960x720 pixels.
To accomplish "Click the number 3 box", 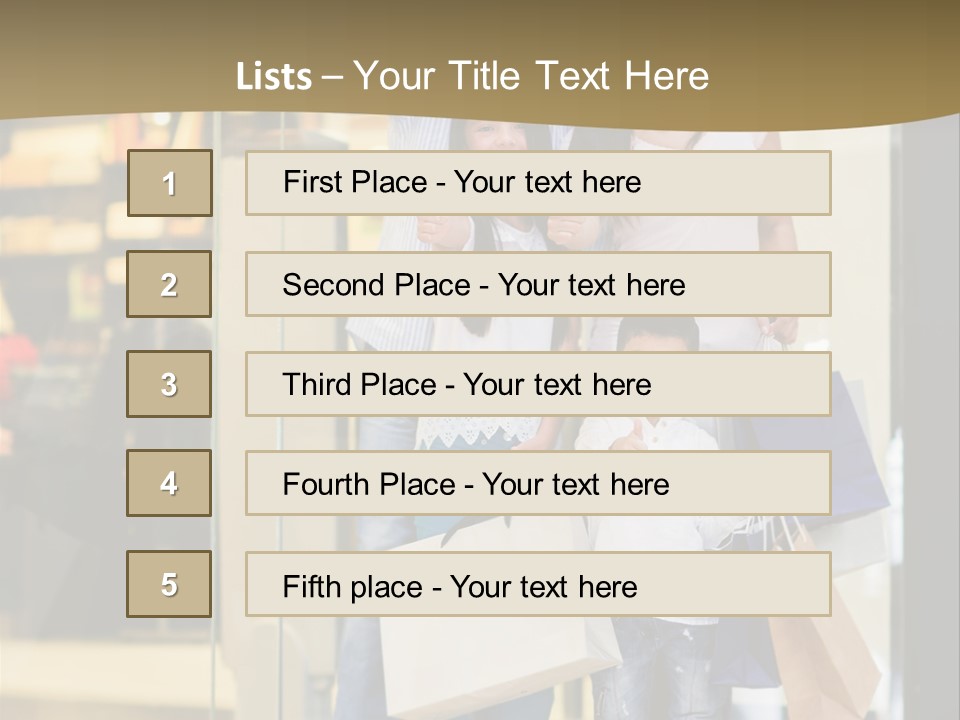I will tap(169, 384).
